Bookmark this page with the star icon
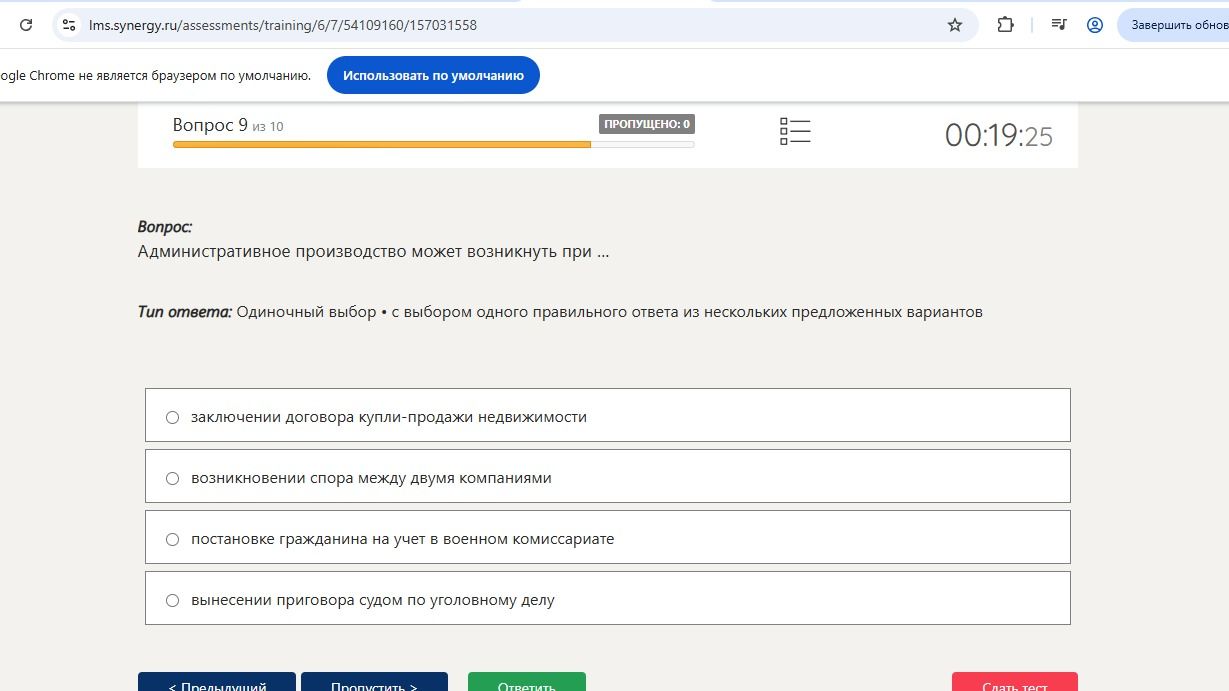The height and width of the screenshot is (691, 1229). pos(955,25)
